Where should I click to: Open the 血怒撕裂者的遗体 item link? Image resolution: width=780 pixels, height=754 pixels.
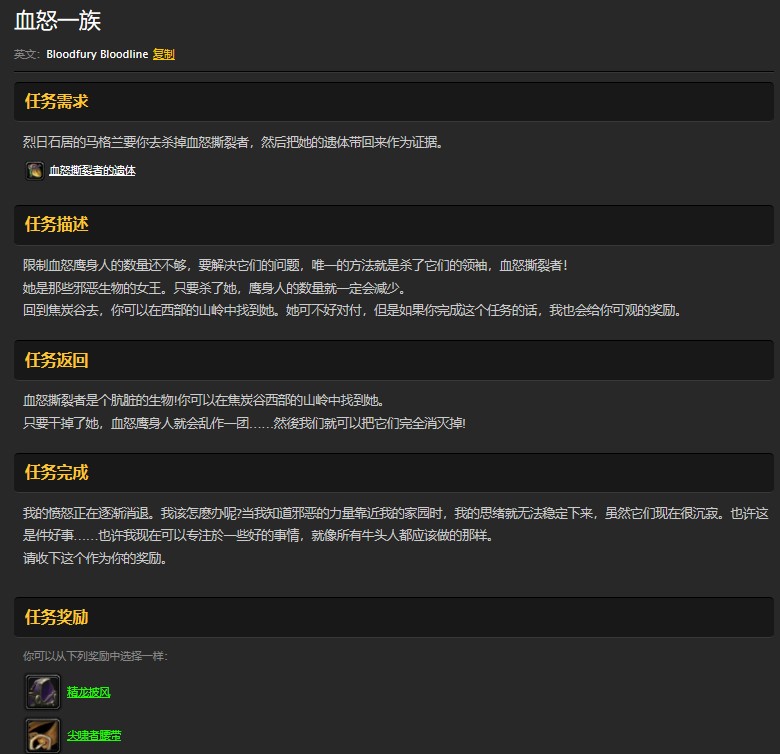[92, 171]
